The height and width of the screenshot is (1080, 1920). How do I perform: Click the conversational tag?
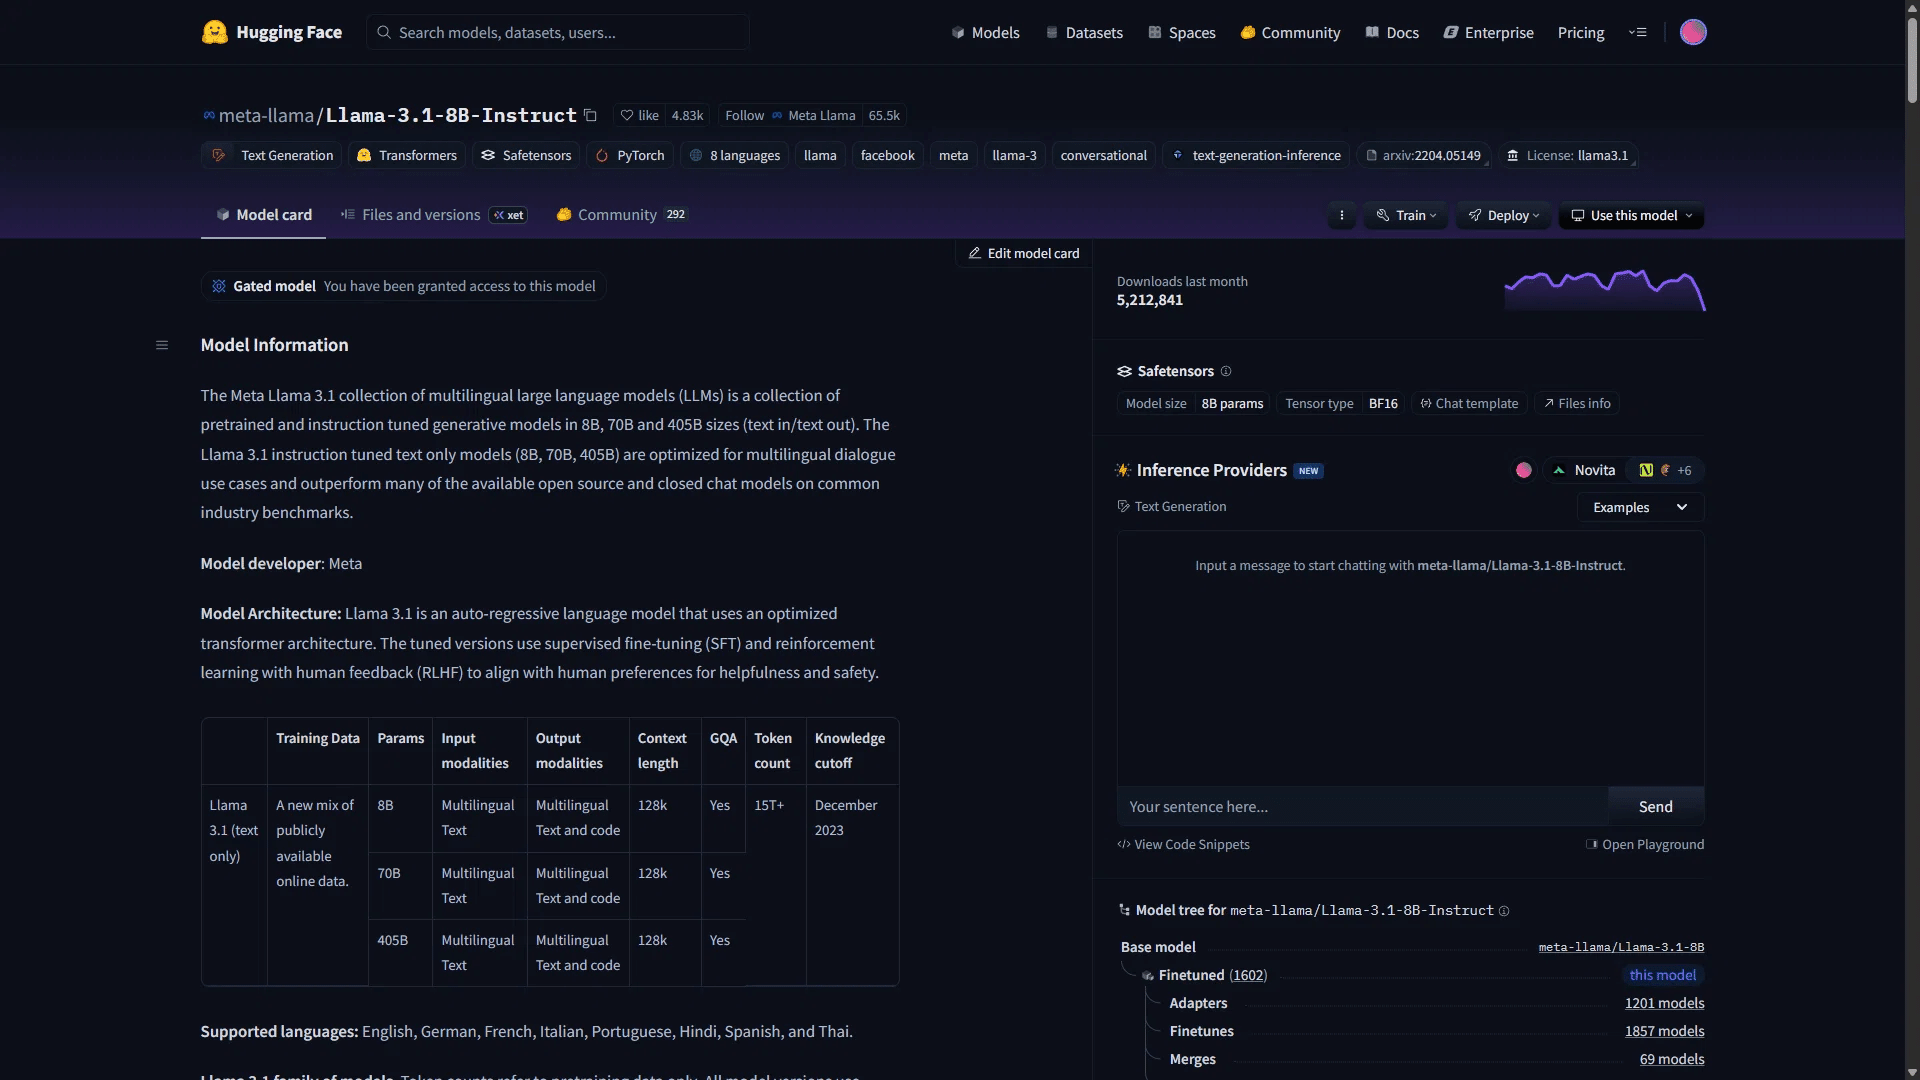pos(1104,155)
